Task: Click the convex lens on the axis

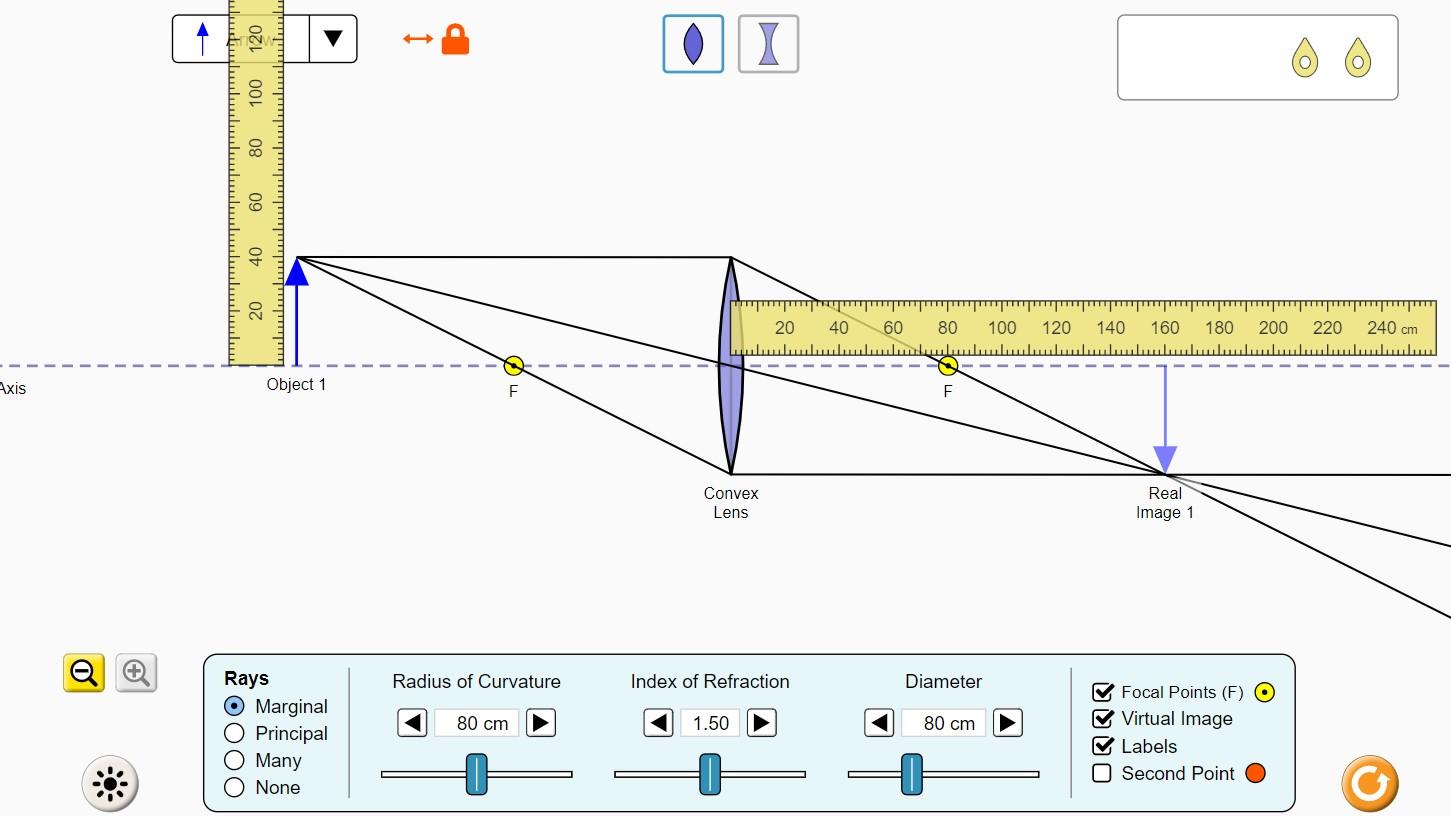Action: (x=731, y=365)
